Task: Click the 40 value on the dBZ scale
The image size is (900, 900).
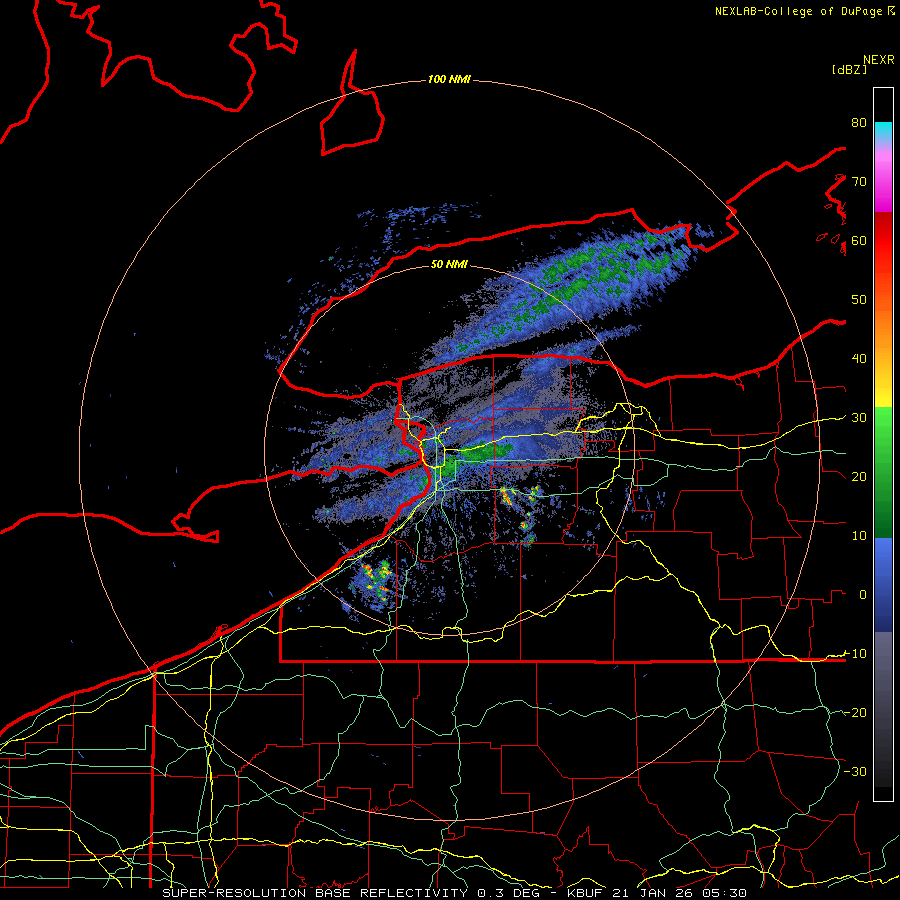Action: 859,358
